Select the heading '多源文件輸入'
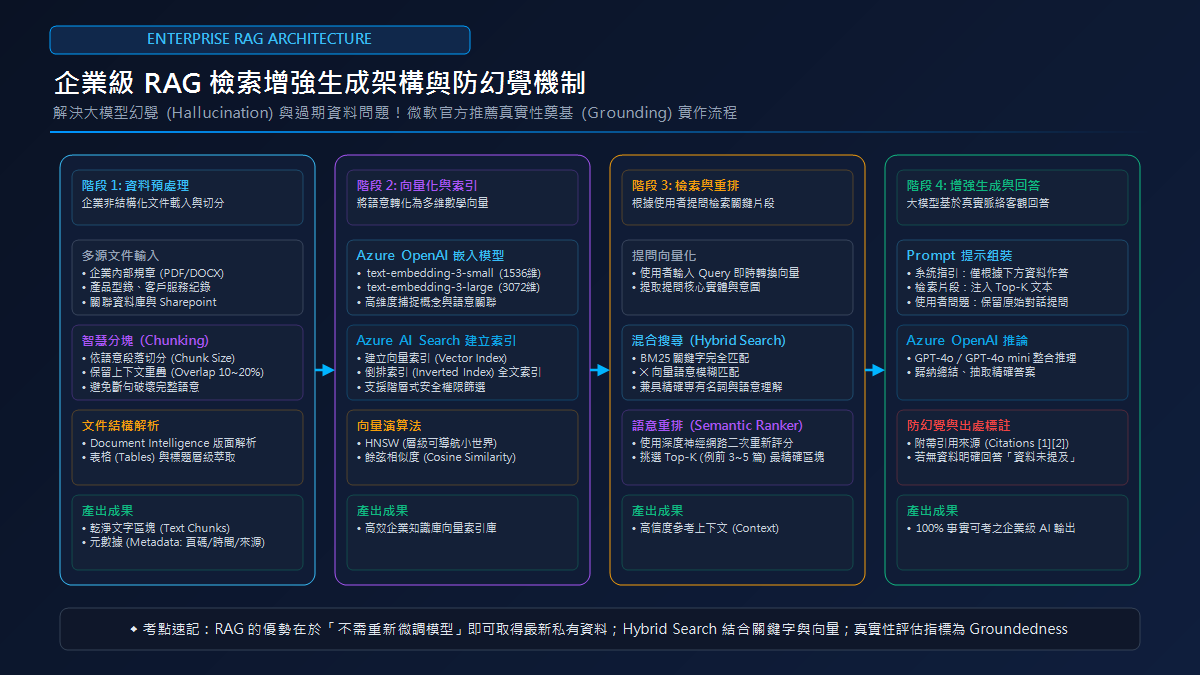 tap(121, 255)
